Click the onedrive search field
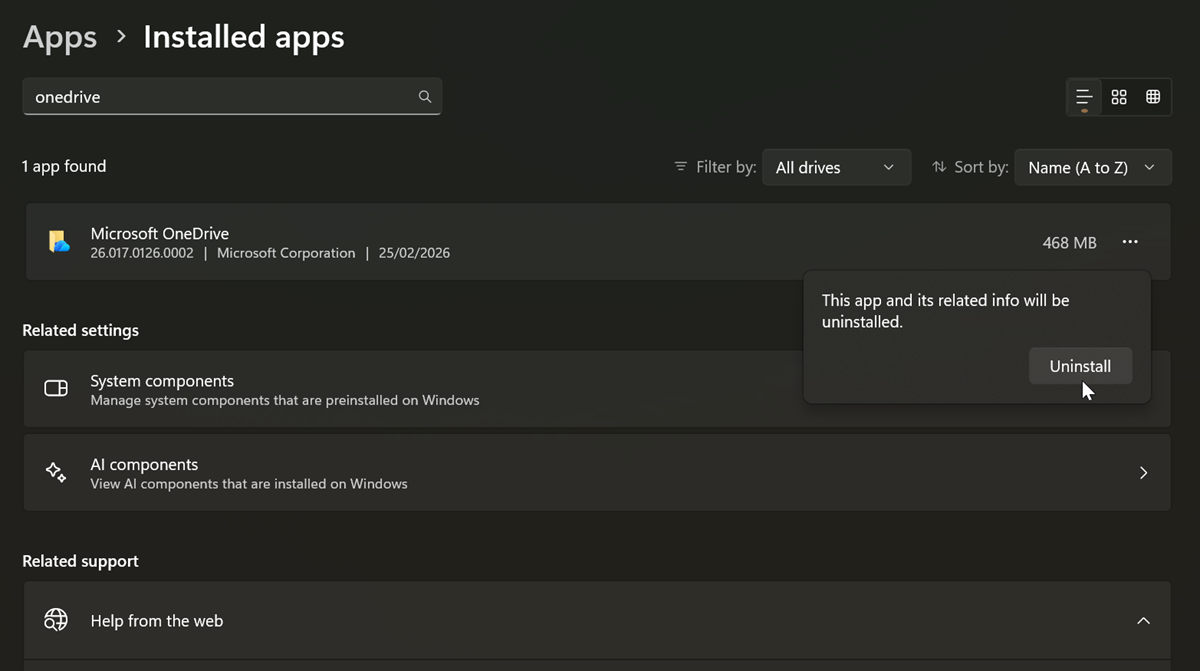Viewport: 1200px width, 671px height. tap(220, 97)
